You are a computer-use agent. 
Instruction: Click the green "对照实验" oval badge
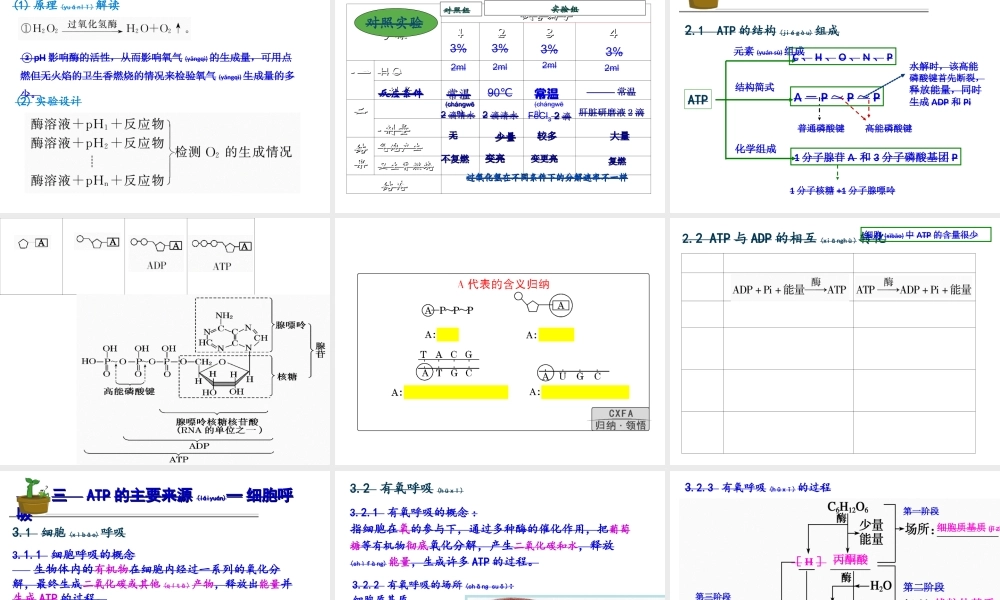(394, 21)
